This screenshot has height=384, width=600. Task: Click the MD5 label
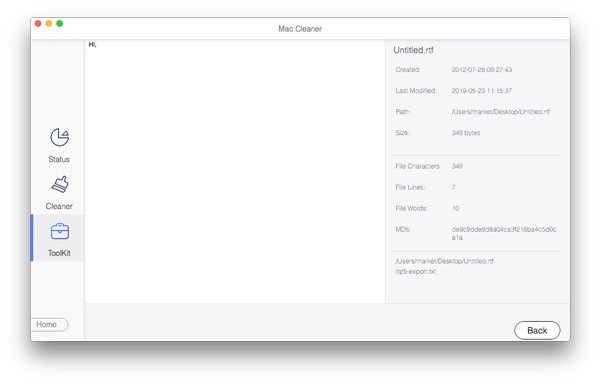coord(403,229)
